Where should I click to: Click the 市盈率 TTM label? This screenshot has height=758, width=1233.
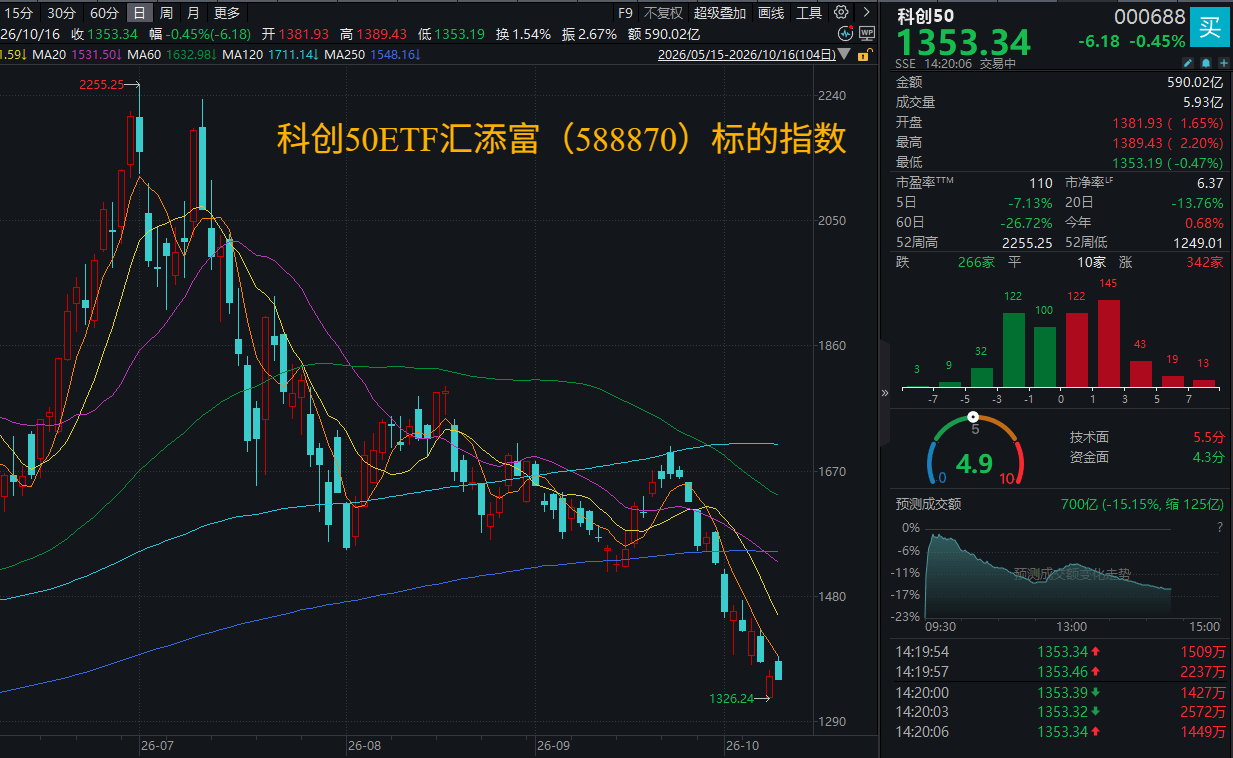point(923,182)
